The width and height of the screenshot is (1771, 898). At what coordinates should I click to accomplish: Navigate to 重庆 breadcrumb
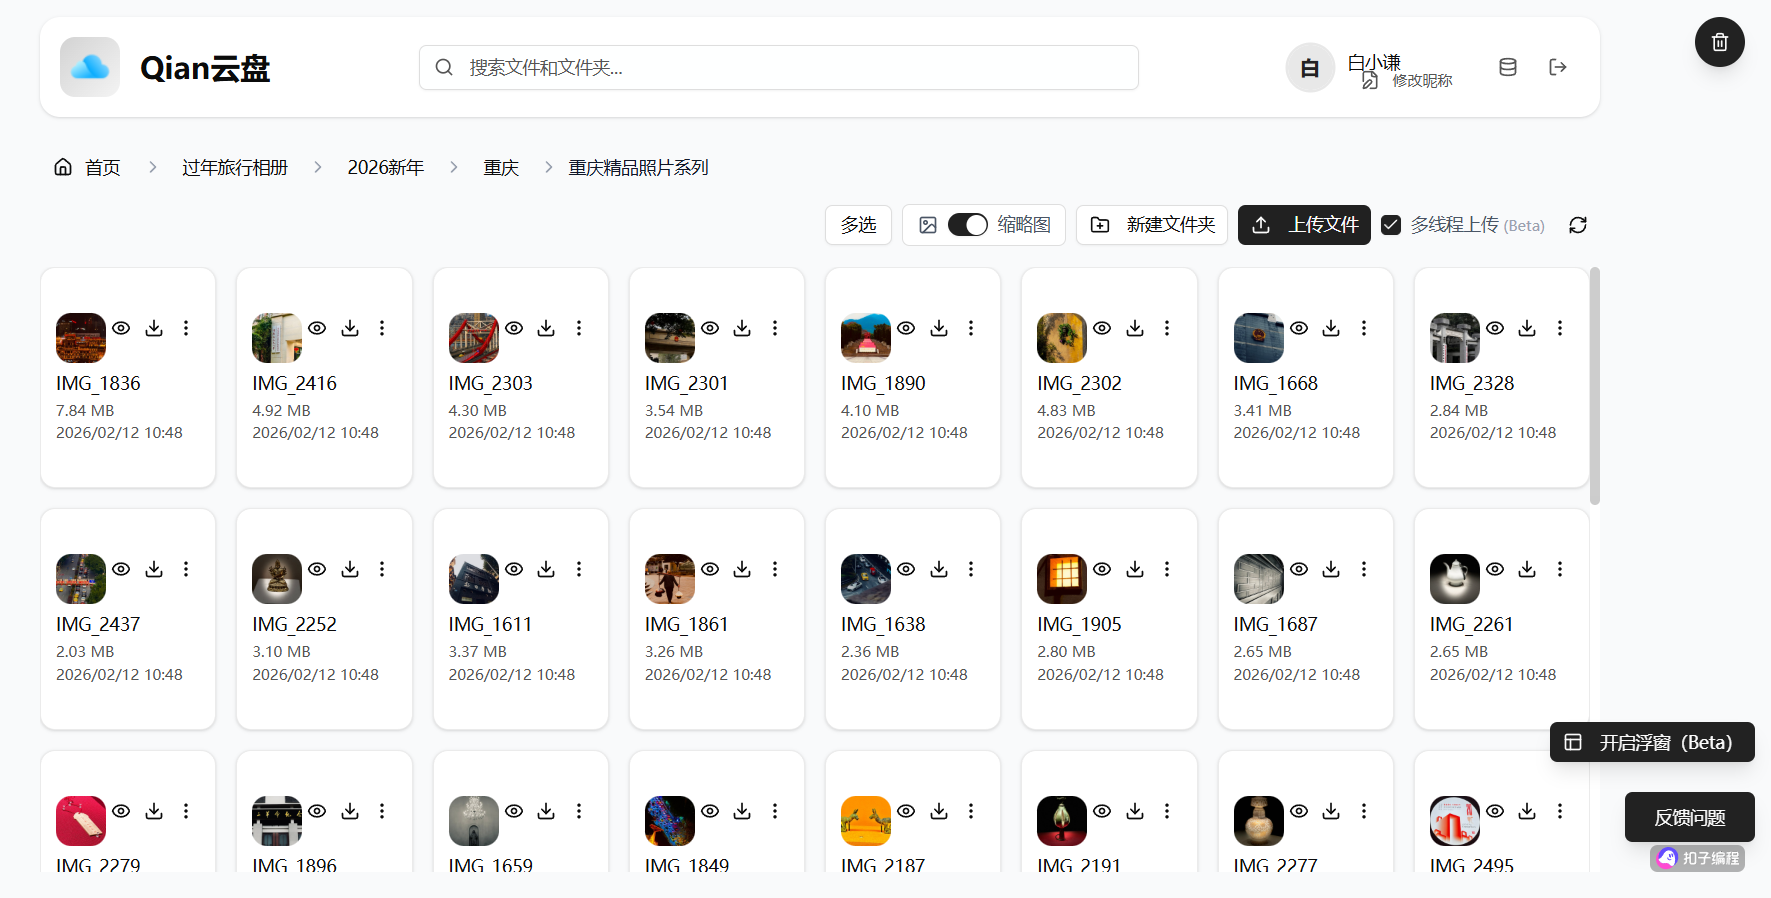pyautogui.click(x=501, y=167)
